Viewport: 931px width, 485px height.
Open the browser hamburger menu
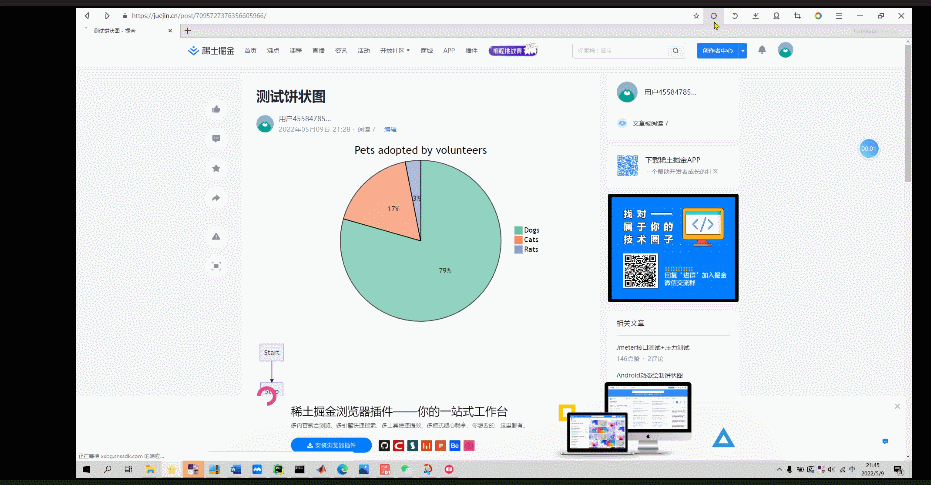pyautogui.click(x=839, y=16)
